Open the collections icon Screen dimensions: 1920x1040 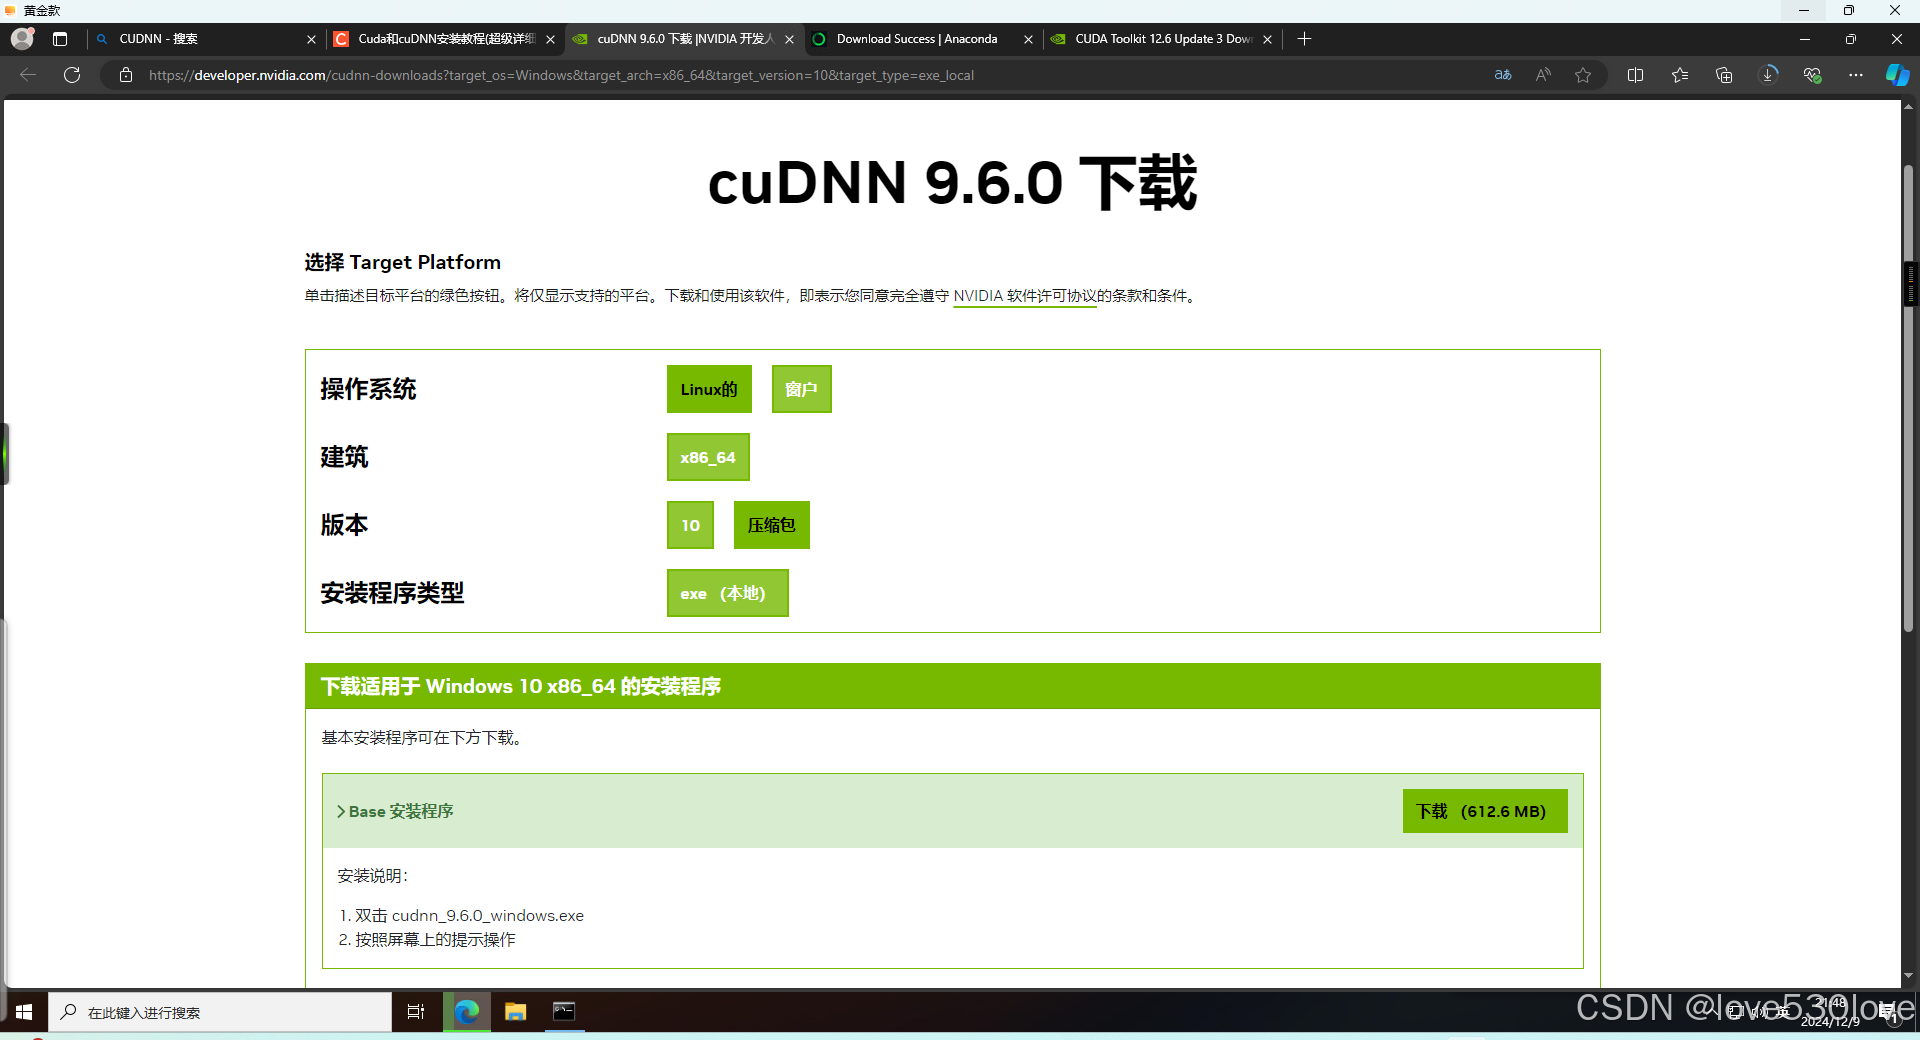[1724, 75]
